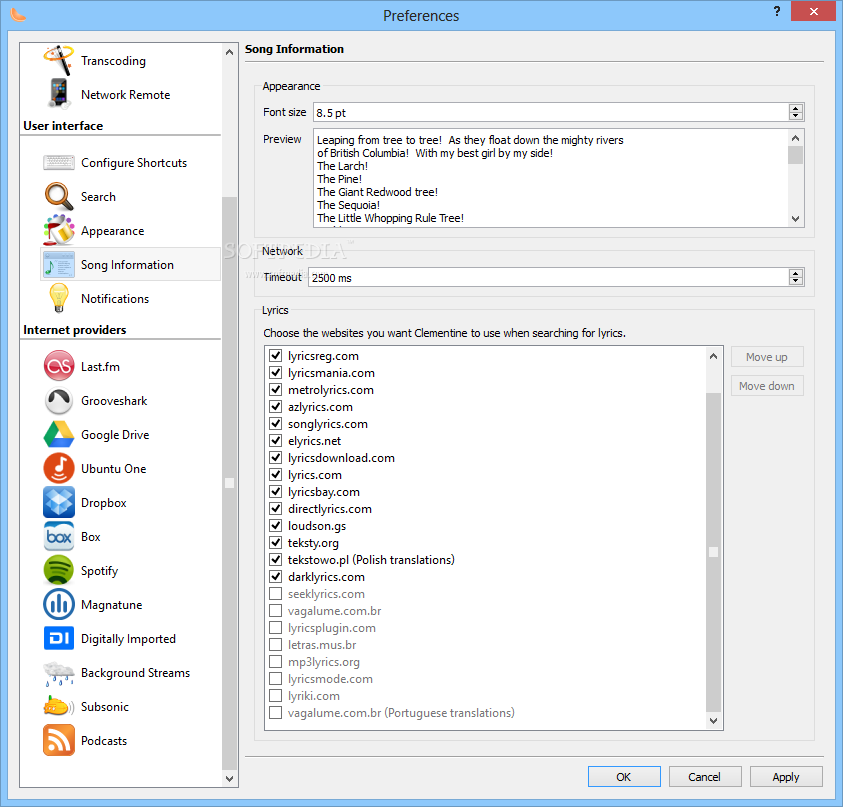Switch to Notifications settings page

click(115, 298)
